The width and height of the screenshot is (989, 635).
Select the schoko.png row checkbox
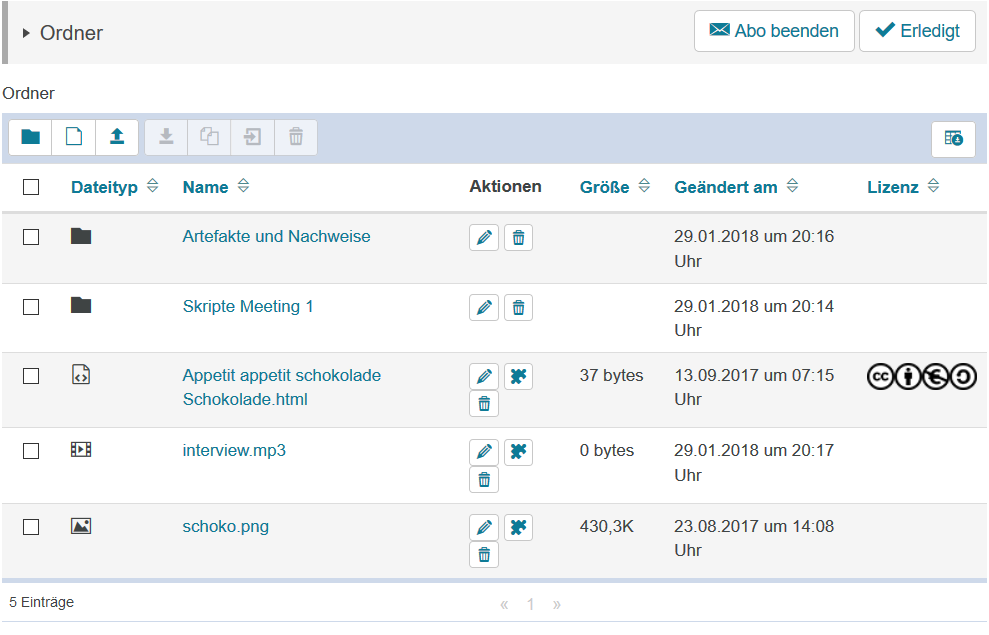pos(31,527)
